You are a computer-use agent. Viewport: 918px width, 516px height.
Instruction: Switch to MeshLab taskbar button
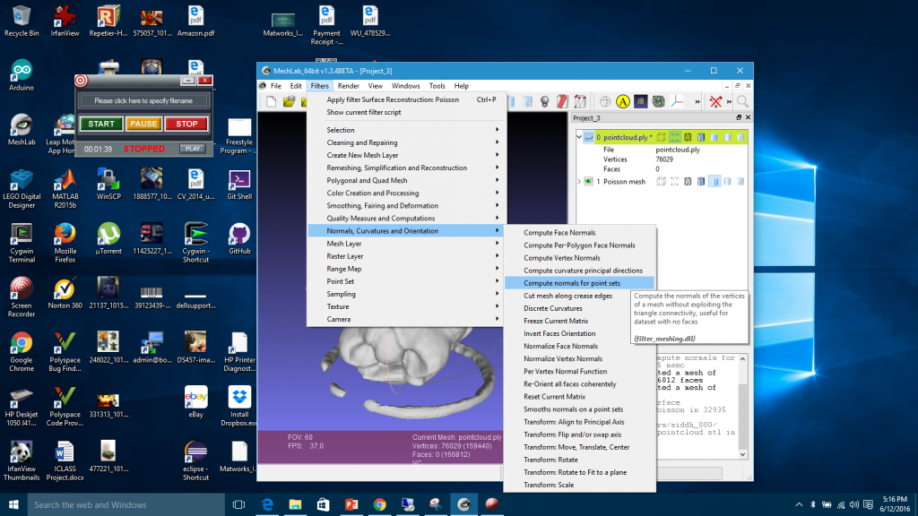[464, 504]
